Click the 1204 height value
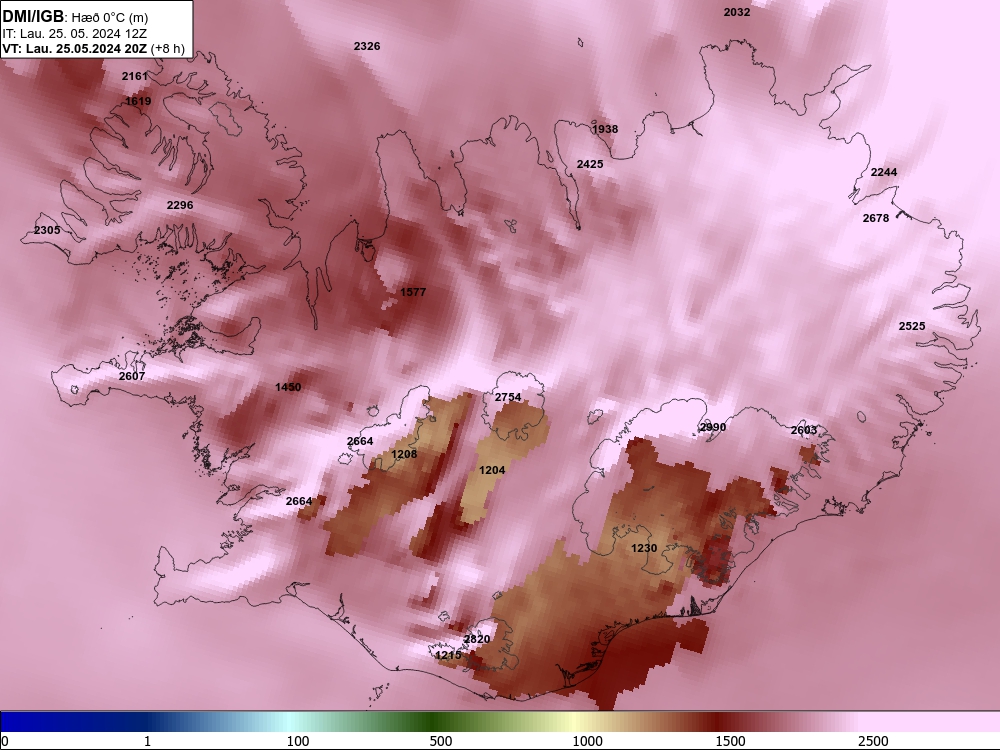Image resolution: width=1000 pixels, height=750 pixels. tap(492, 470)
